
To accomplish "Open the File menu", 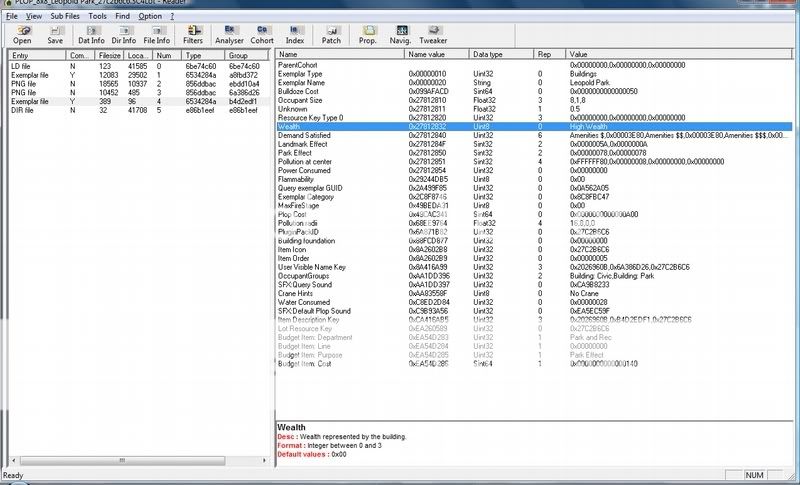I will click(11, 17).
